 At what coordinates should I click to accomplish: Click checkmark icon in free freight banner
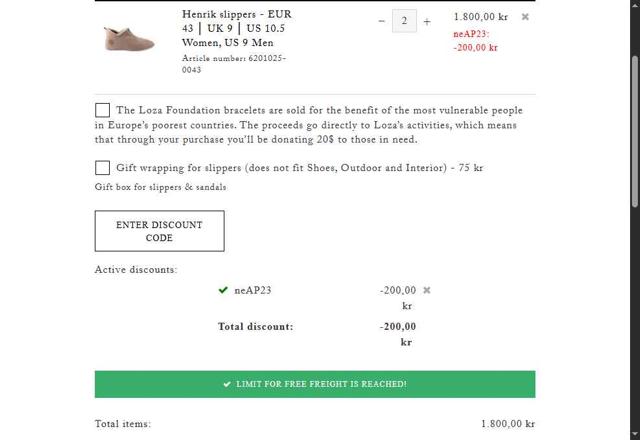point(227,384)
